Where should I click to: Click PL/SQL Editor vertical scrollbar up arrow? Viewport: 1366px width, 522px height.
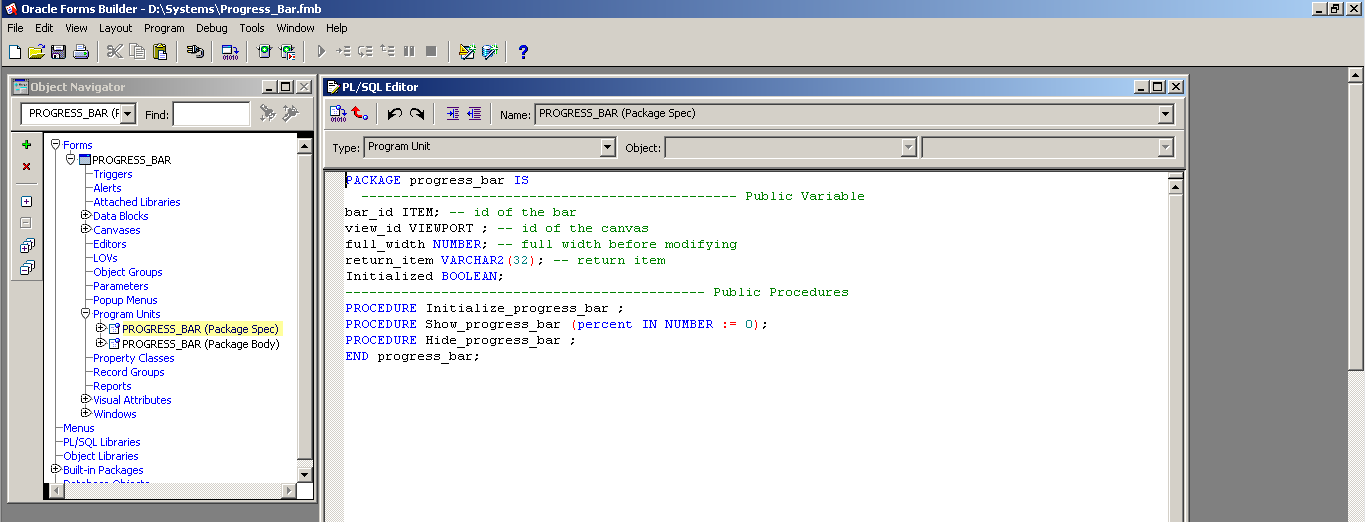click(1176, 186)
